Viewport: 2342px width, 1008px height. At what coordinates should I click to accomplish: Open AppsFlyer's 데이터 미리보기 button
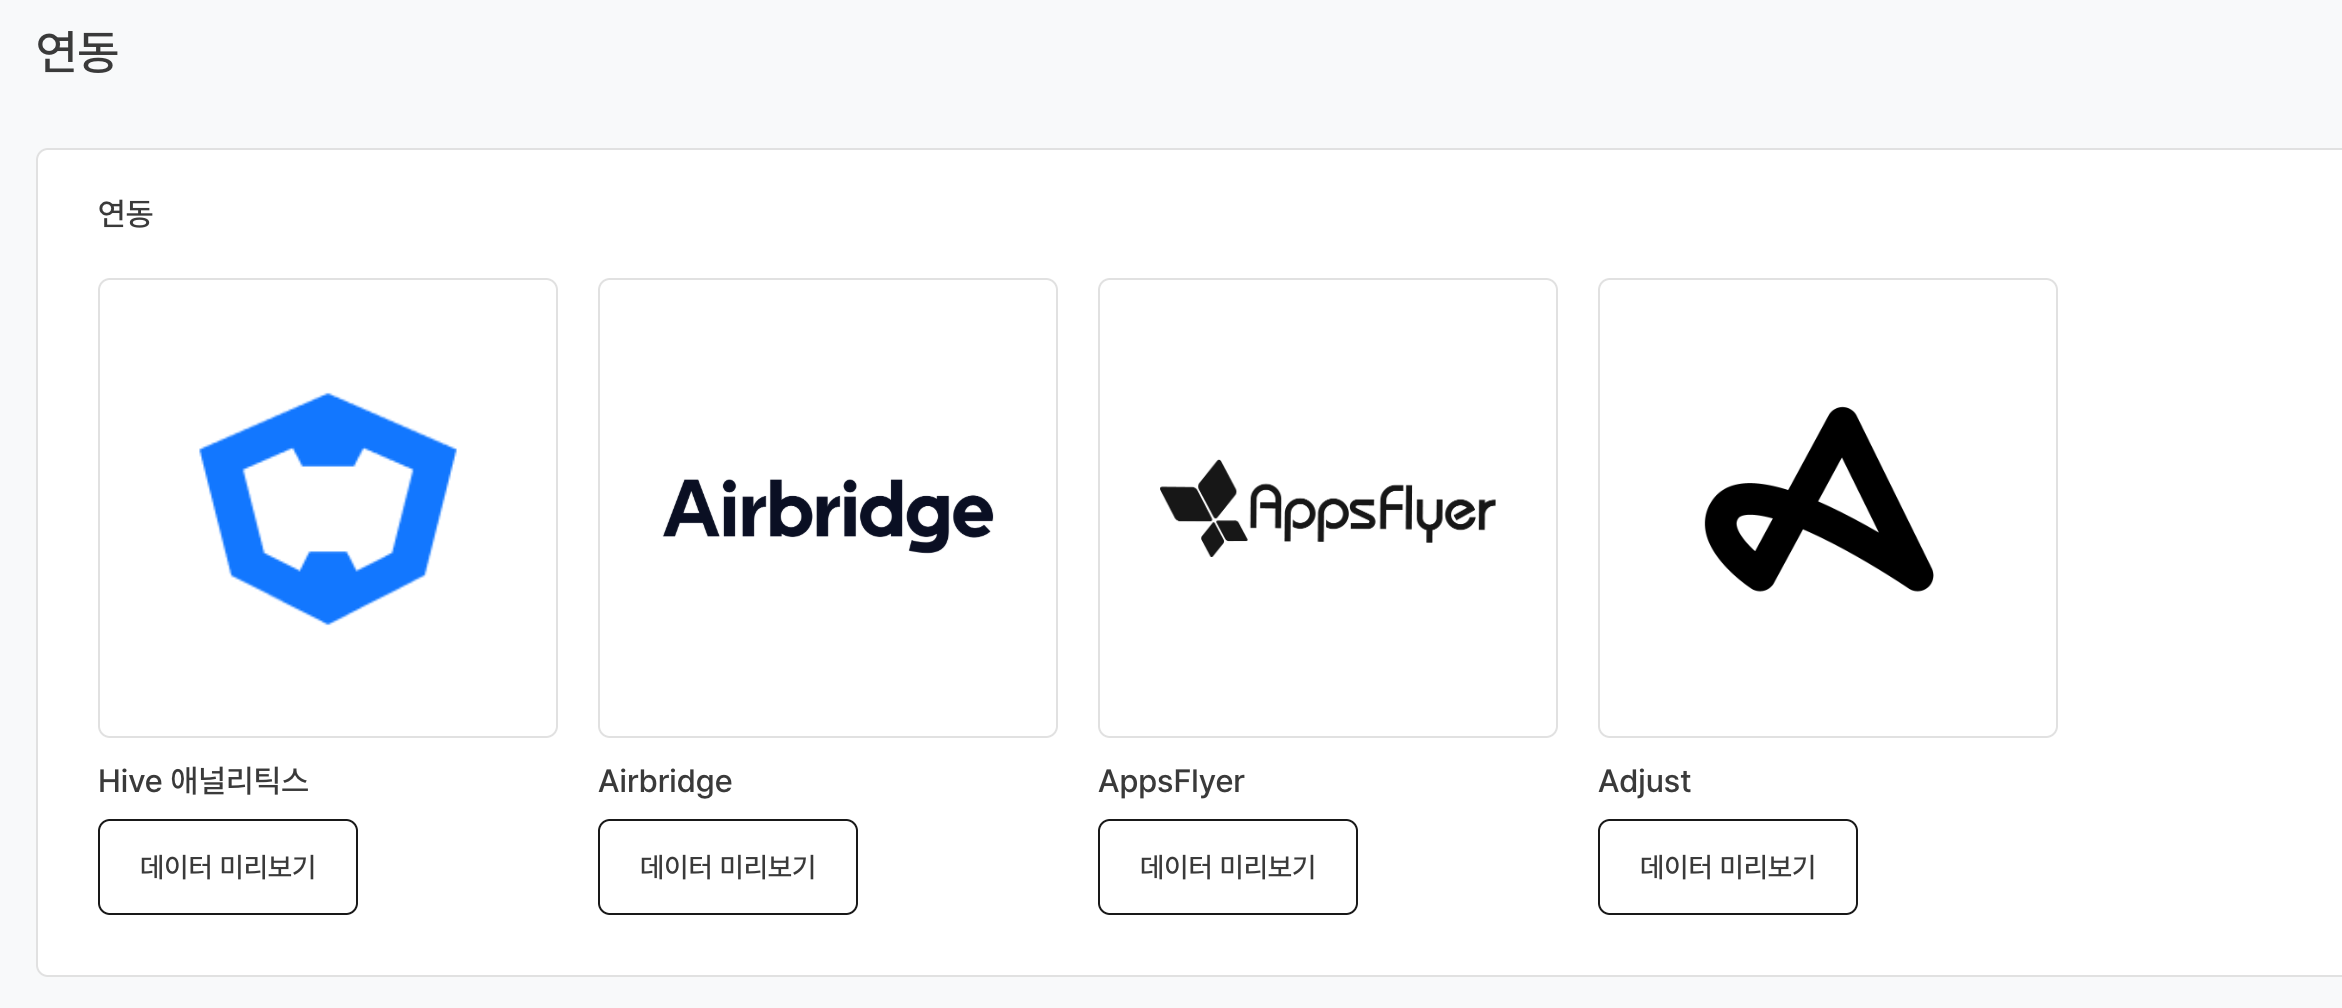[1228, 867]
